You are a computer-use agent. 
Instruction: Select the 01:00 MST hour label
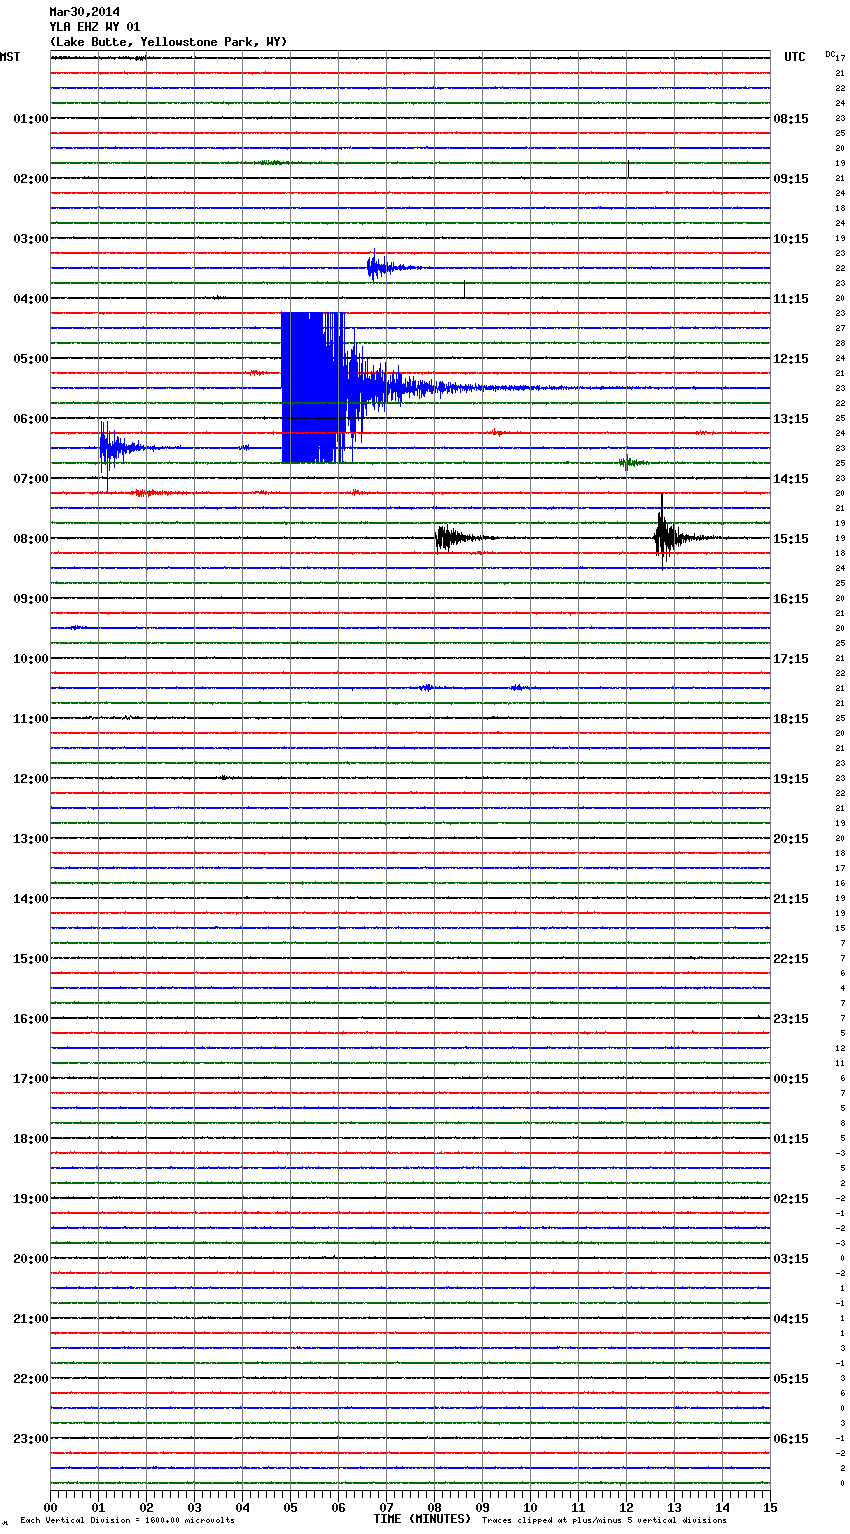(x=31, y=119)
